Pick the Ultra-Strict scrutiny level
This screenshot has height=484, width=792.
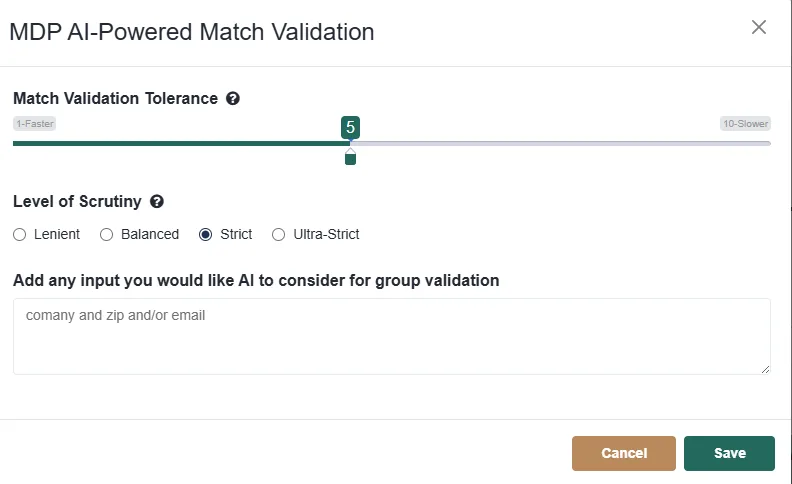278,234
